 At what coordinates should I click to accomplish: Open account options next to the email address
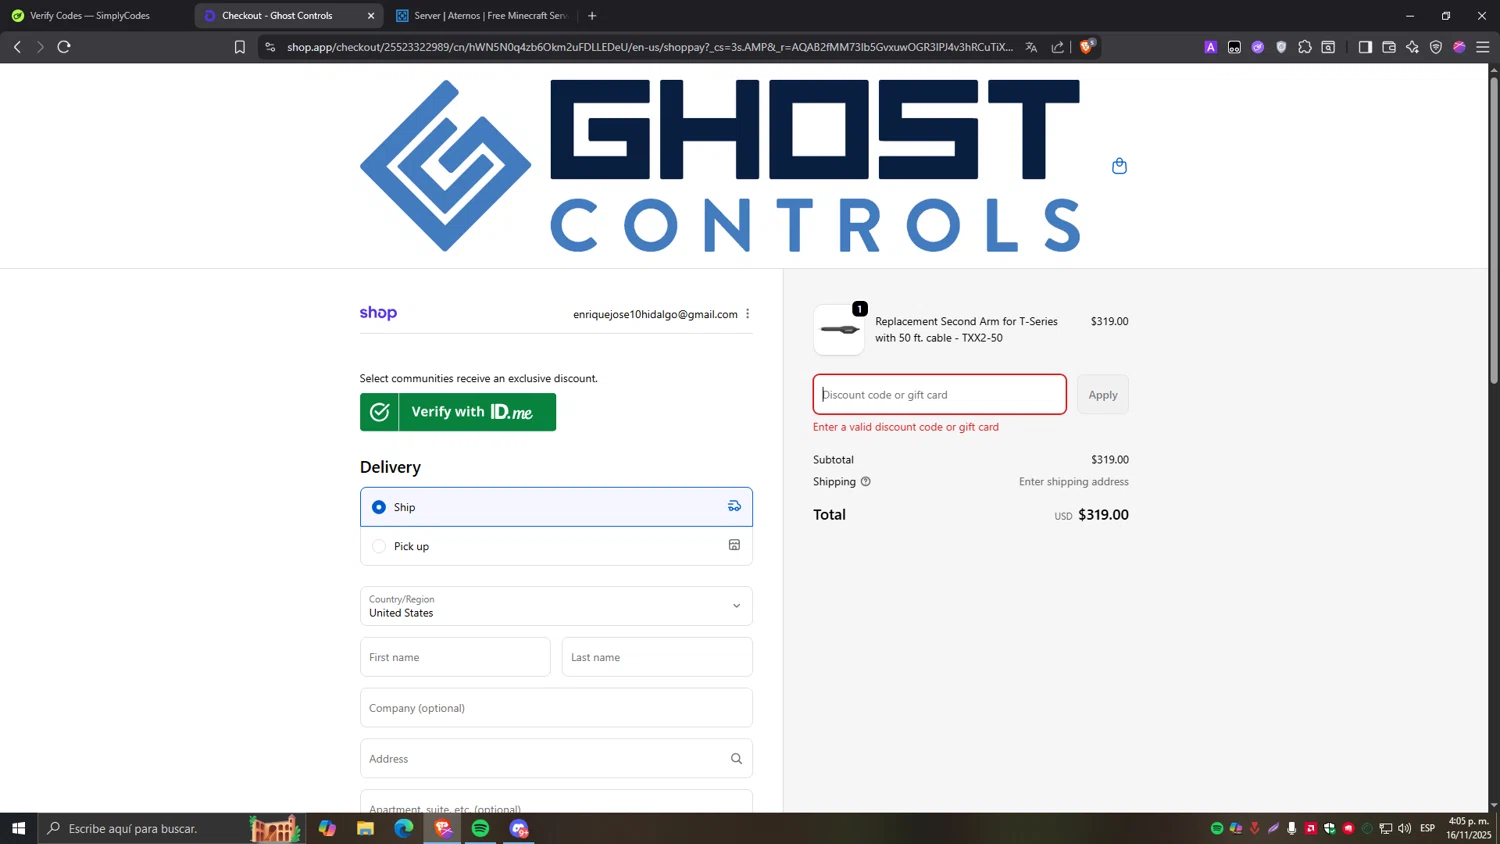(x=748, y=314)
